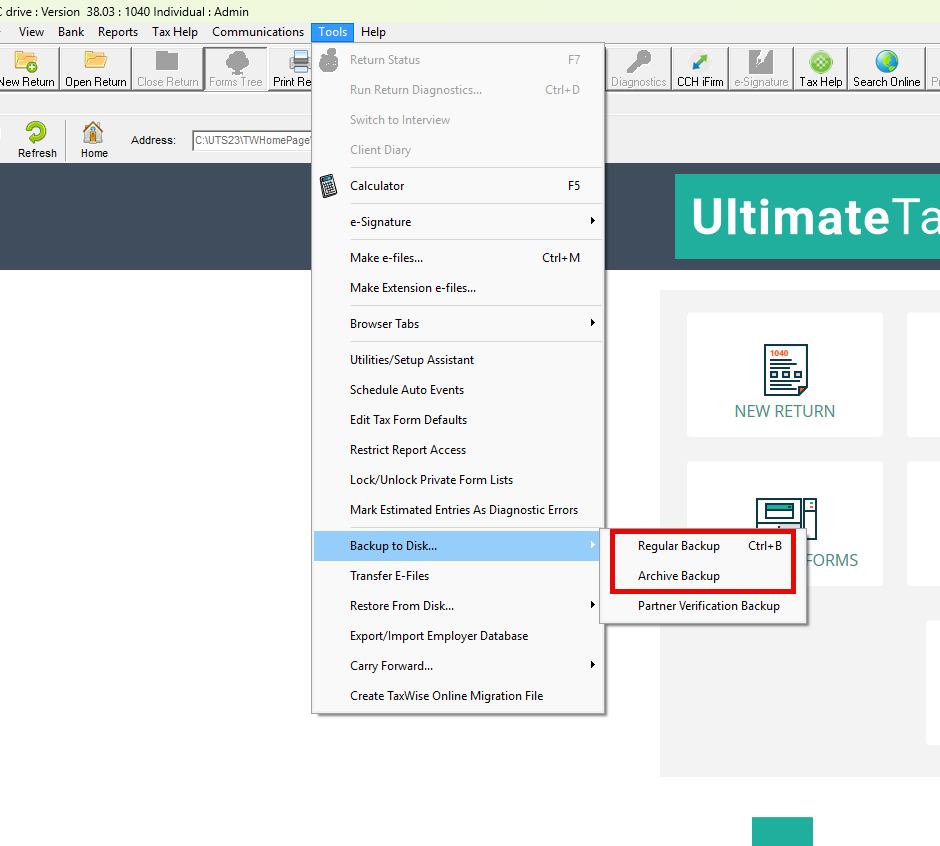The width and height of the screenshot is (940, 846).
Task: Open the Forms Tree toolbar icon
Action: pyautogui.click(x=237, y=62)
